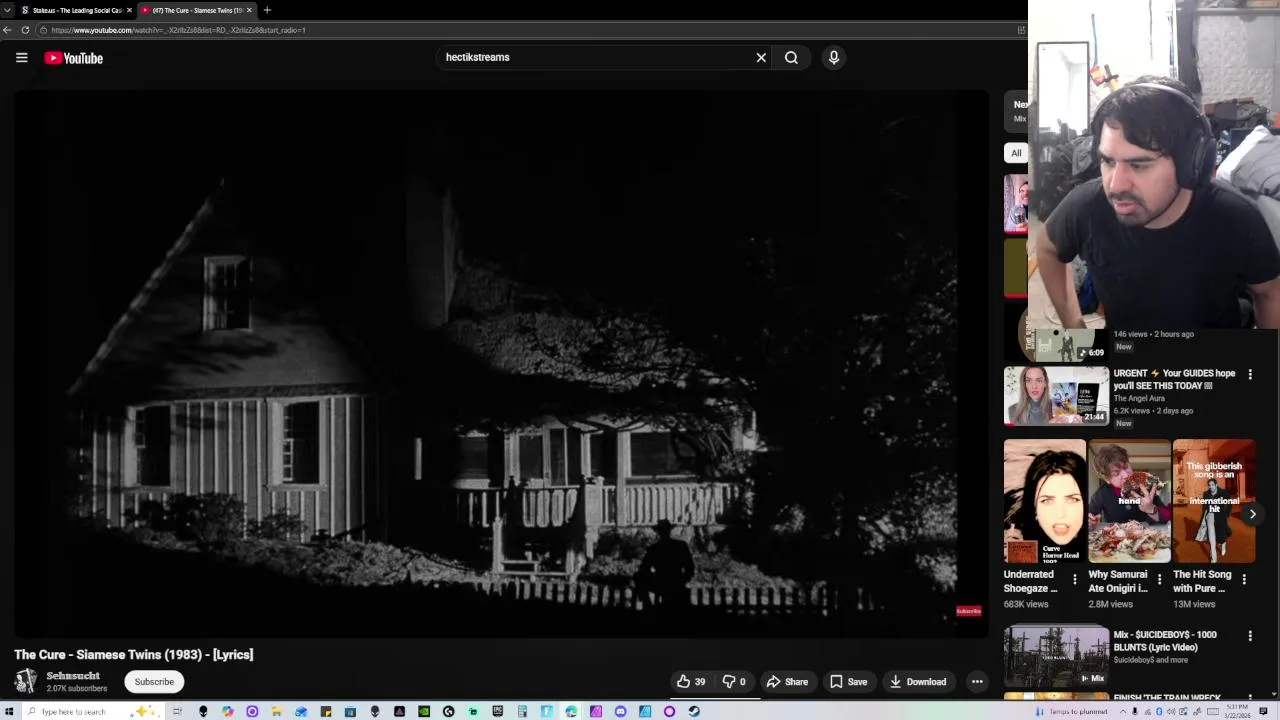Go to the YouTube home logo

click(74, 58)
